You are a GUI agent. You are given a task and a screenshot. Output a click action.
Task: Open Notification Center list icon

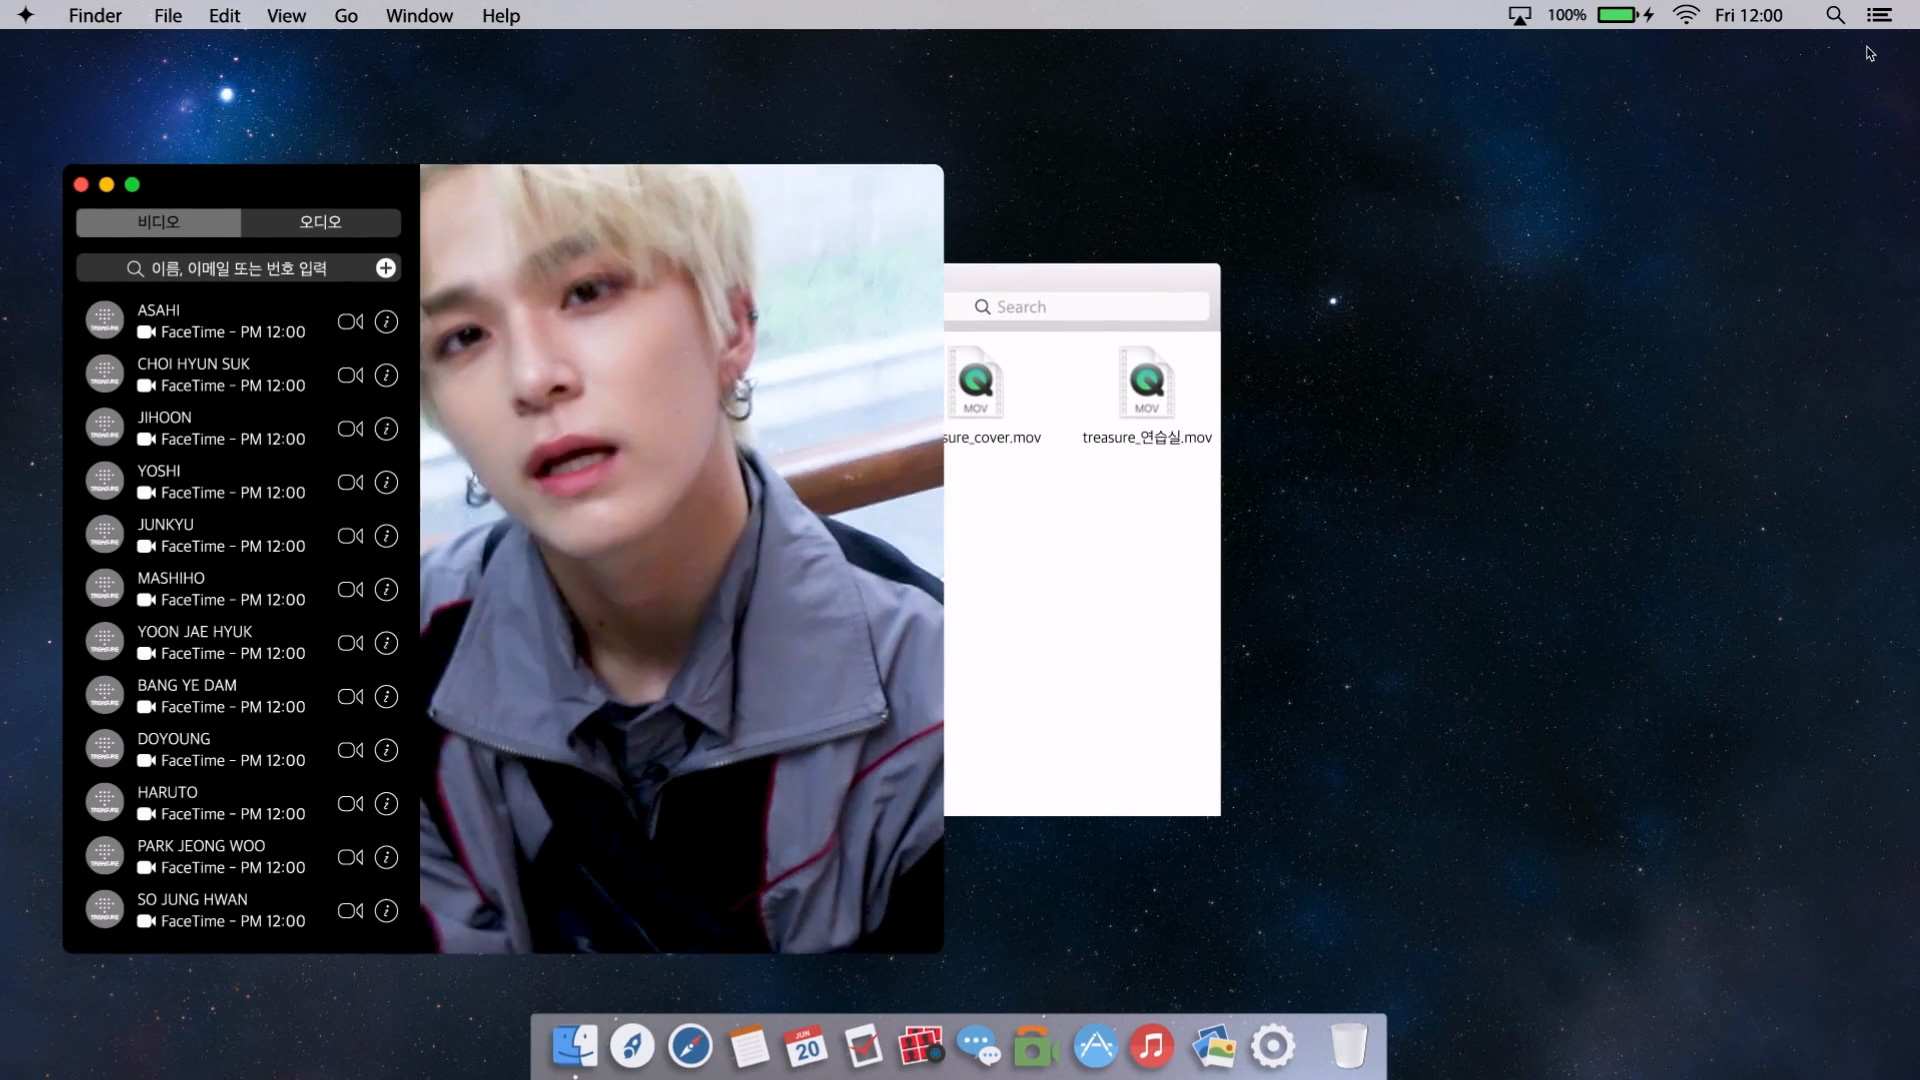1880,15
